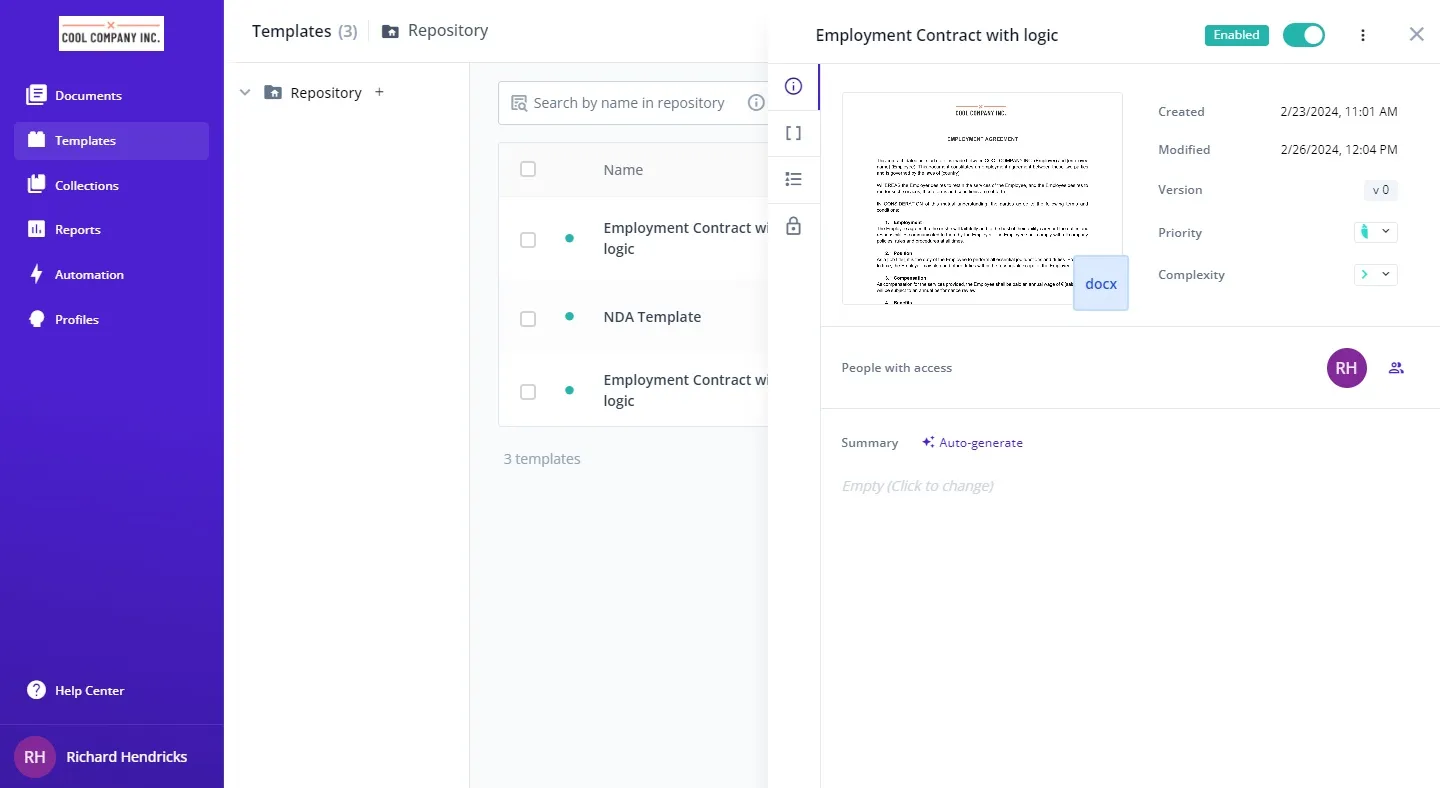Click the plus icon next to Repository
1440x788 pixels.
(379, 92)
